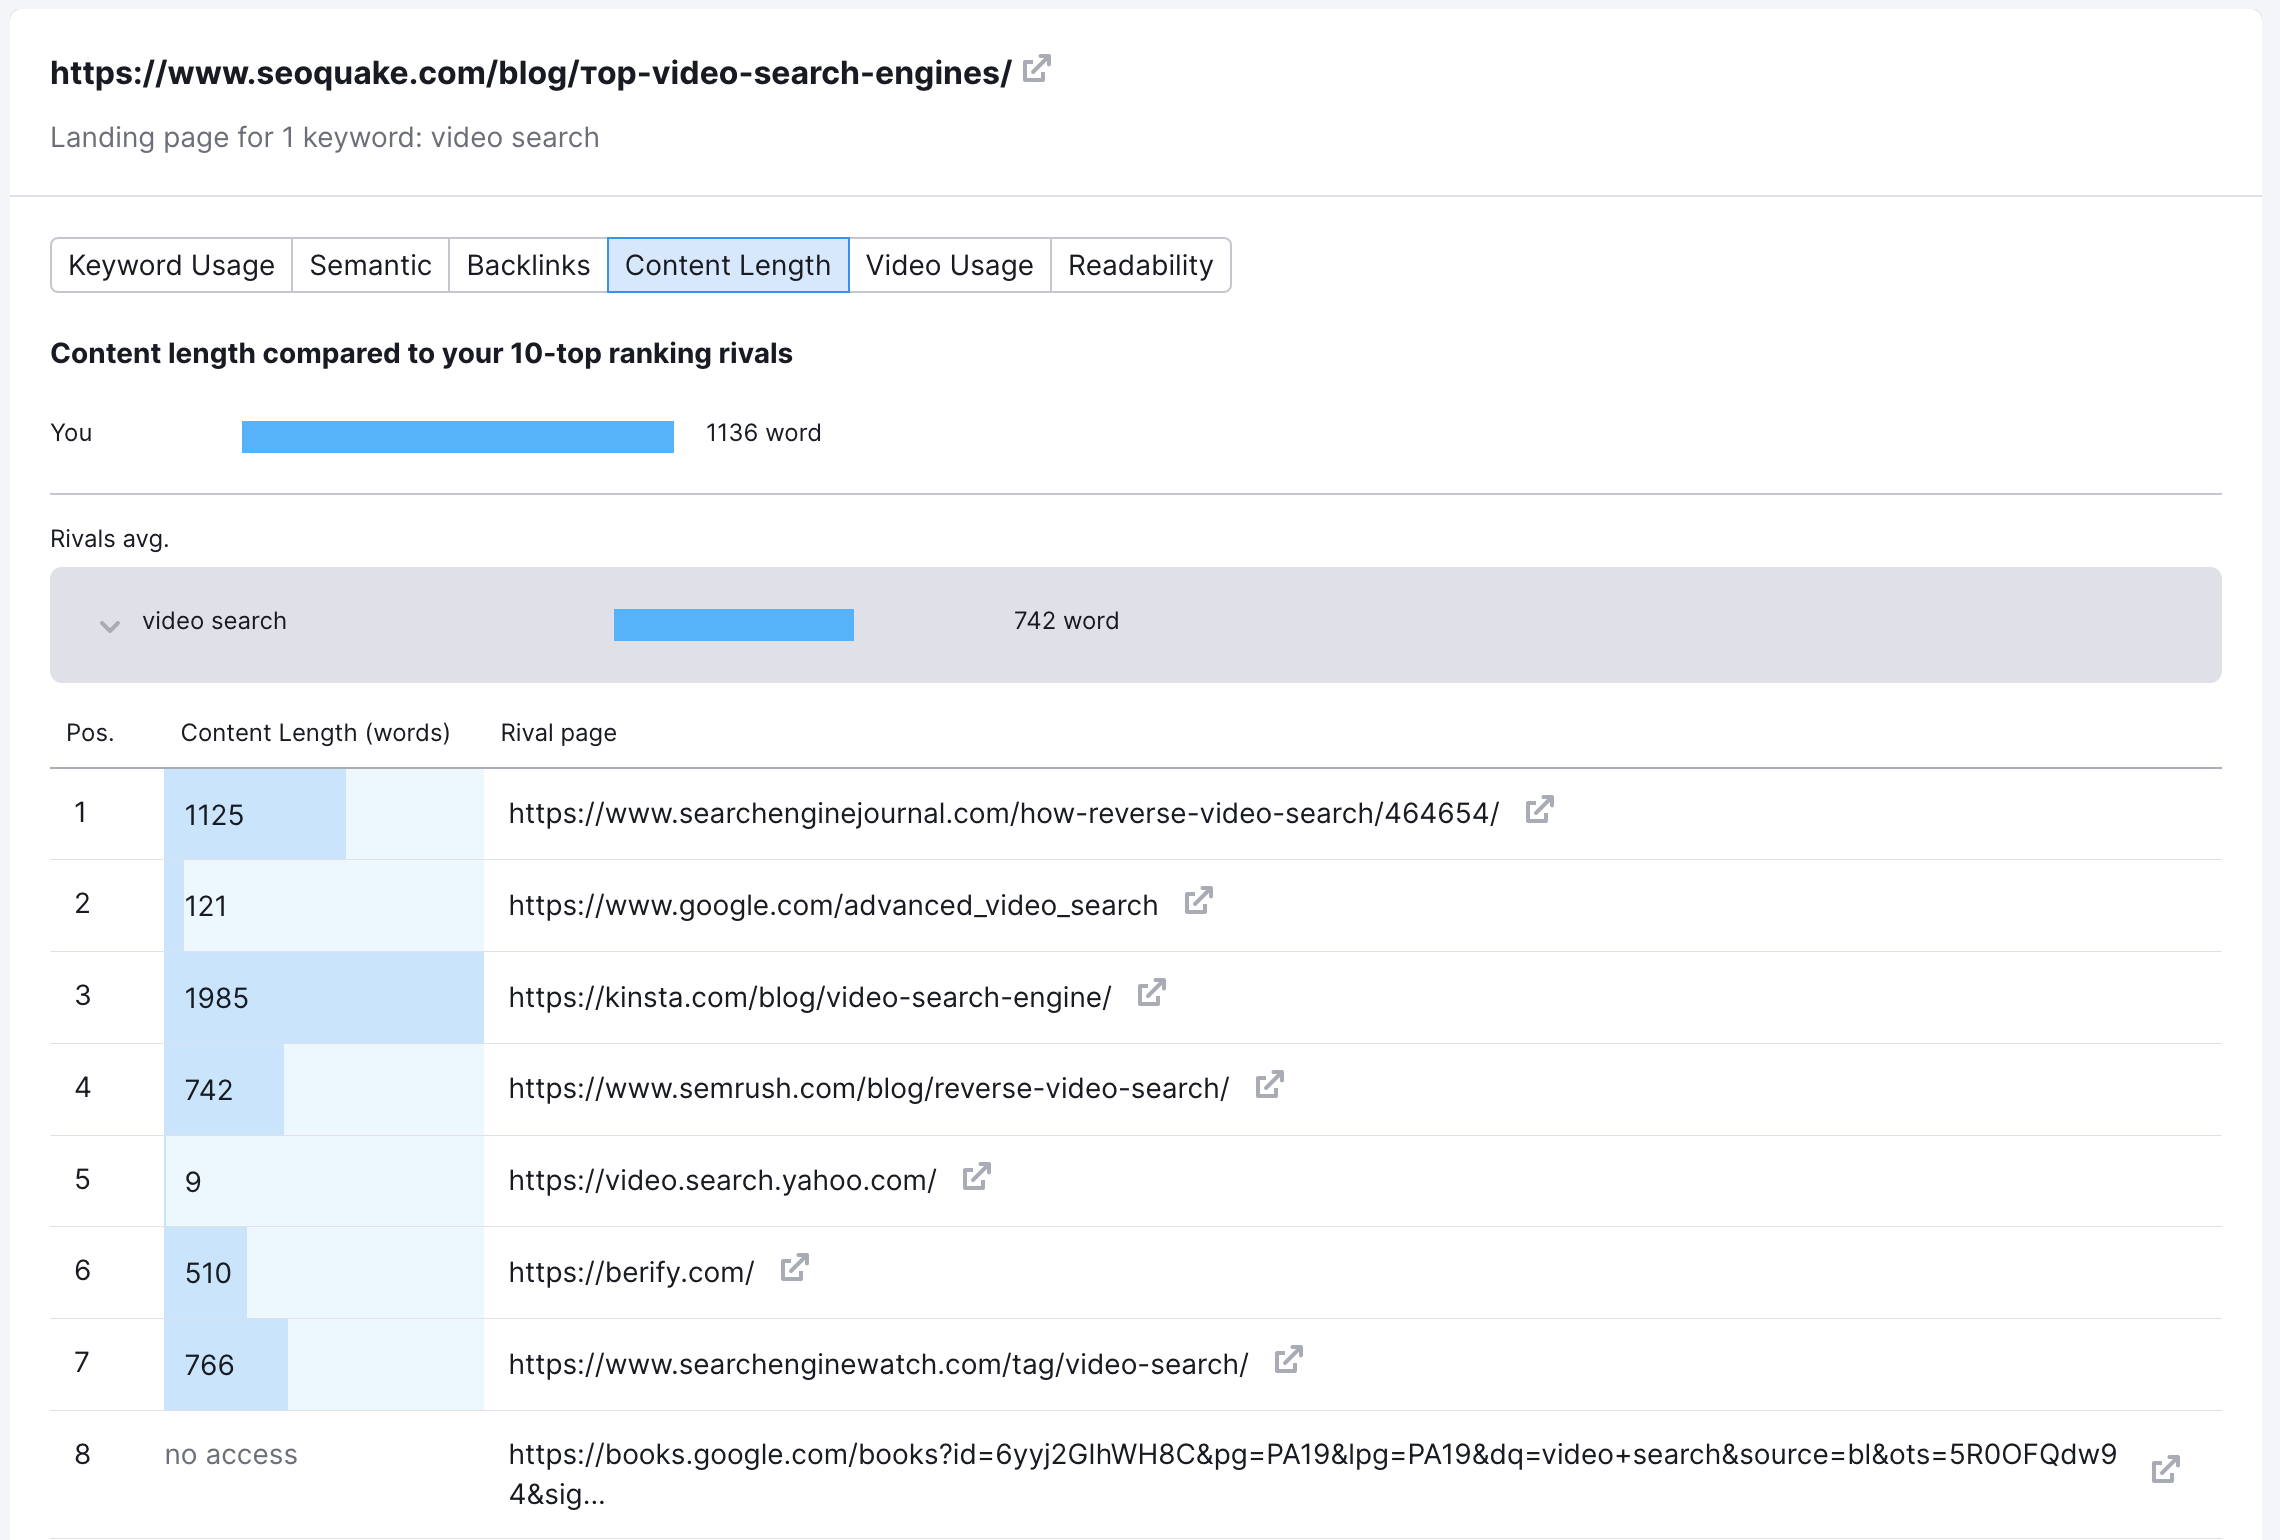Open the seoquake blog URL in new tab

(1037, 68)
